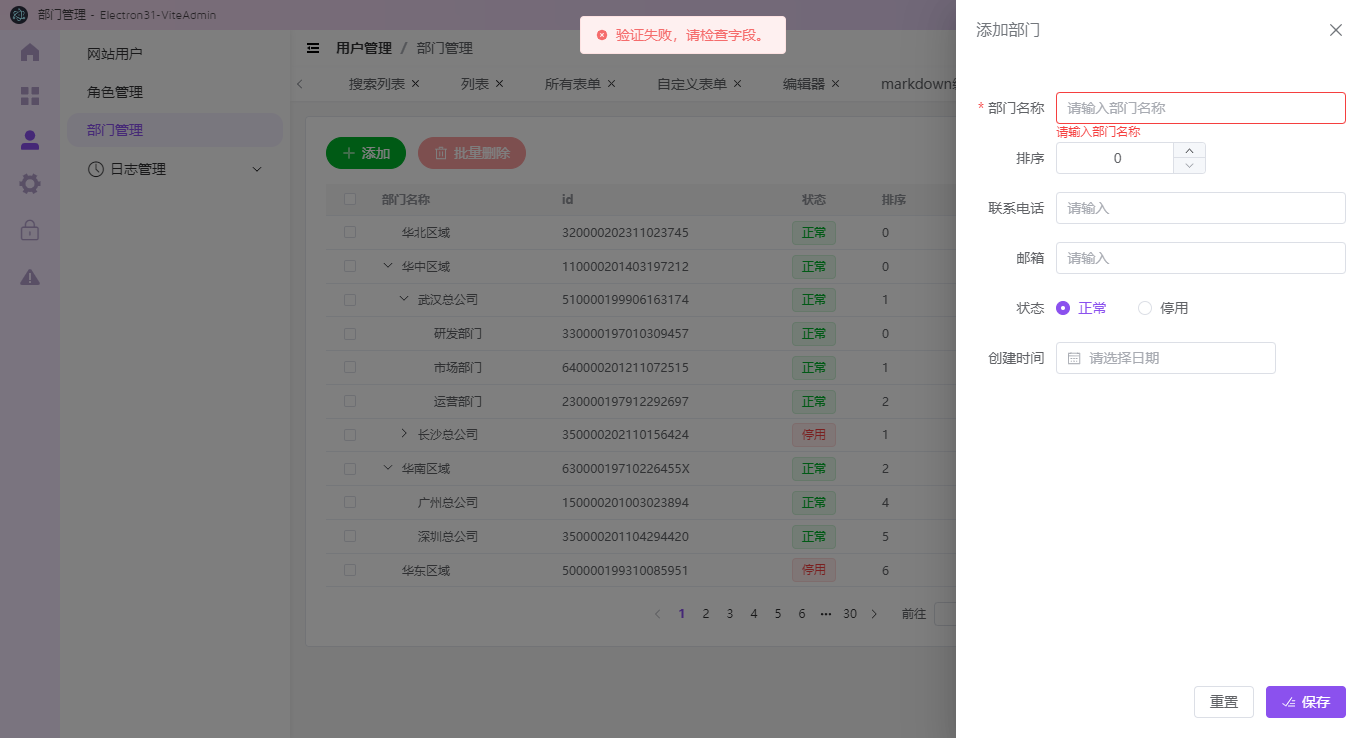Viewport: 1366px width, 738px height.
Task: Increase 排序 using the up stepper arrow
Action: pyautogui.click(x=1189, y=151)
